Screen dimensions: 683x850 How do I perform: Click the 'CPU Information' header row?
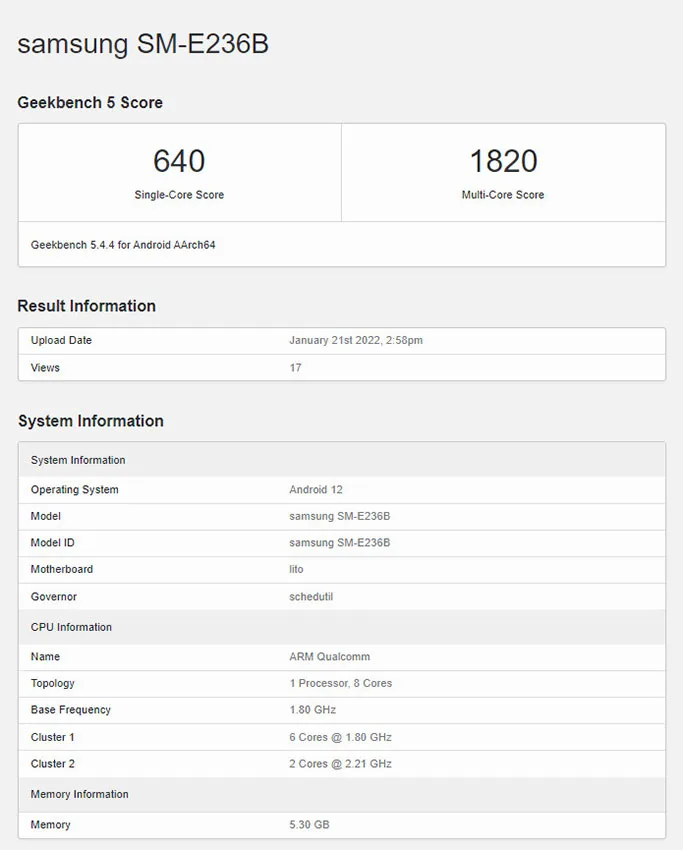tap(342, 627)
